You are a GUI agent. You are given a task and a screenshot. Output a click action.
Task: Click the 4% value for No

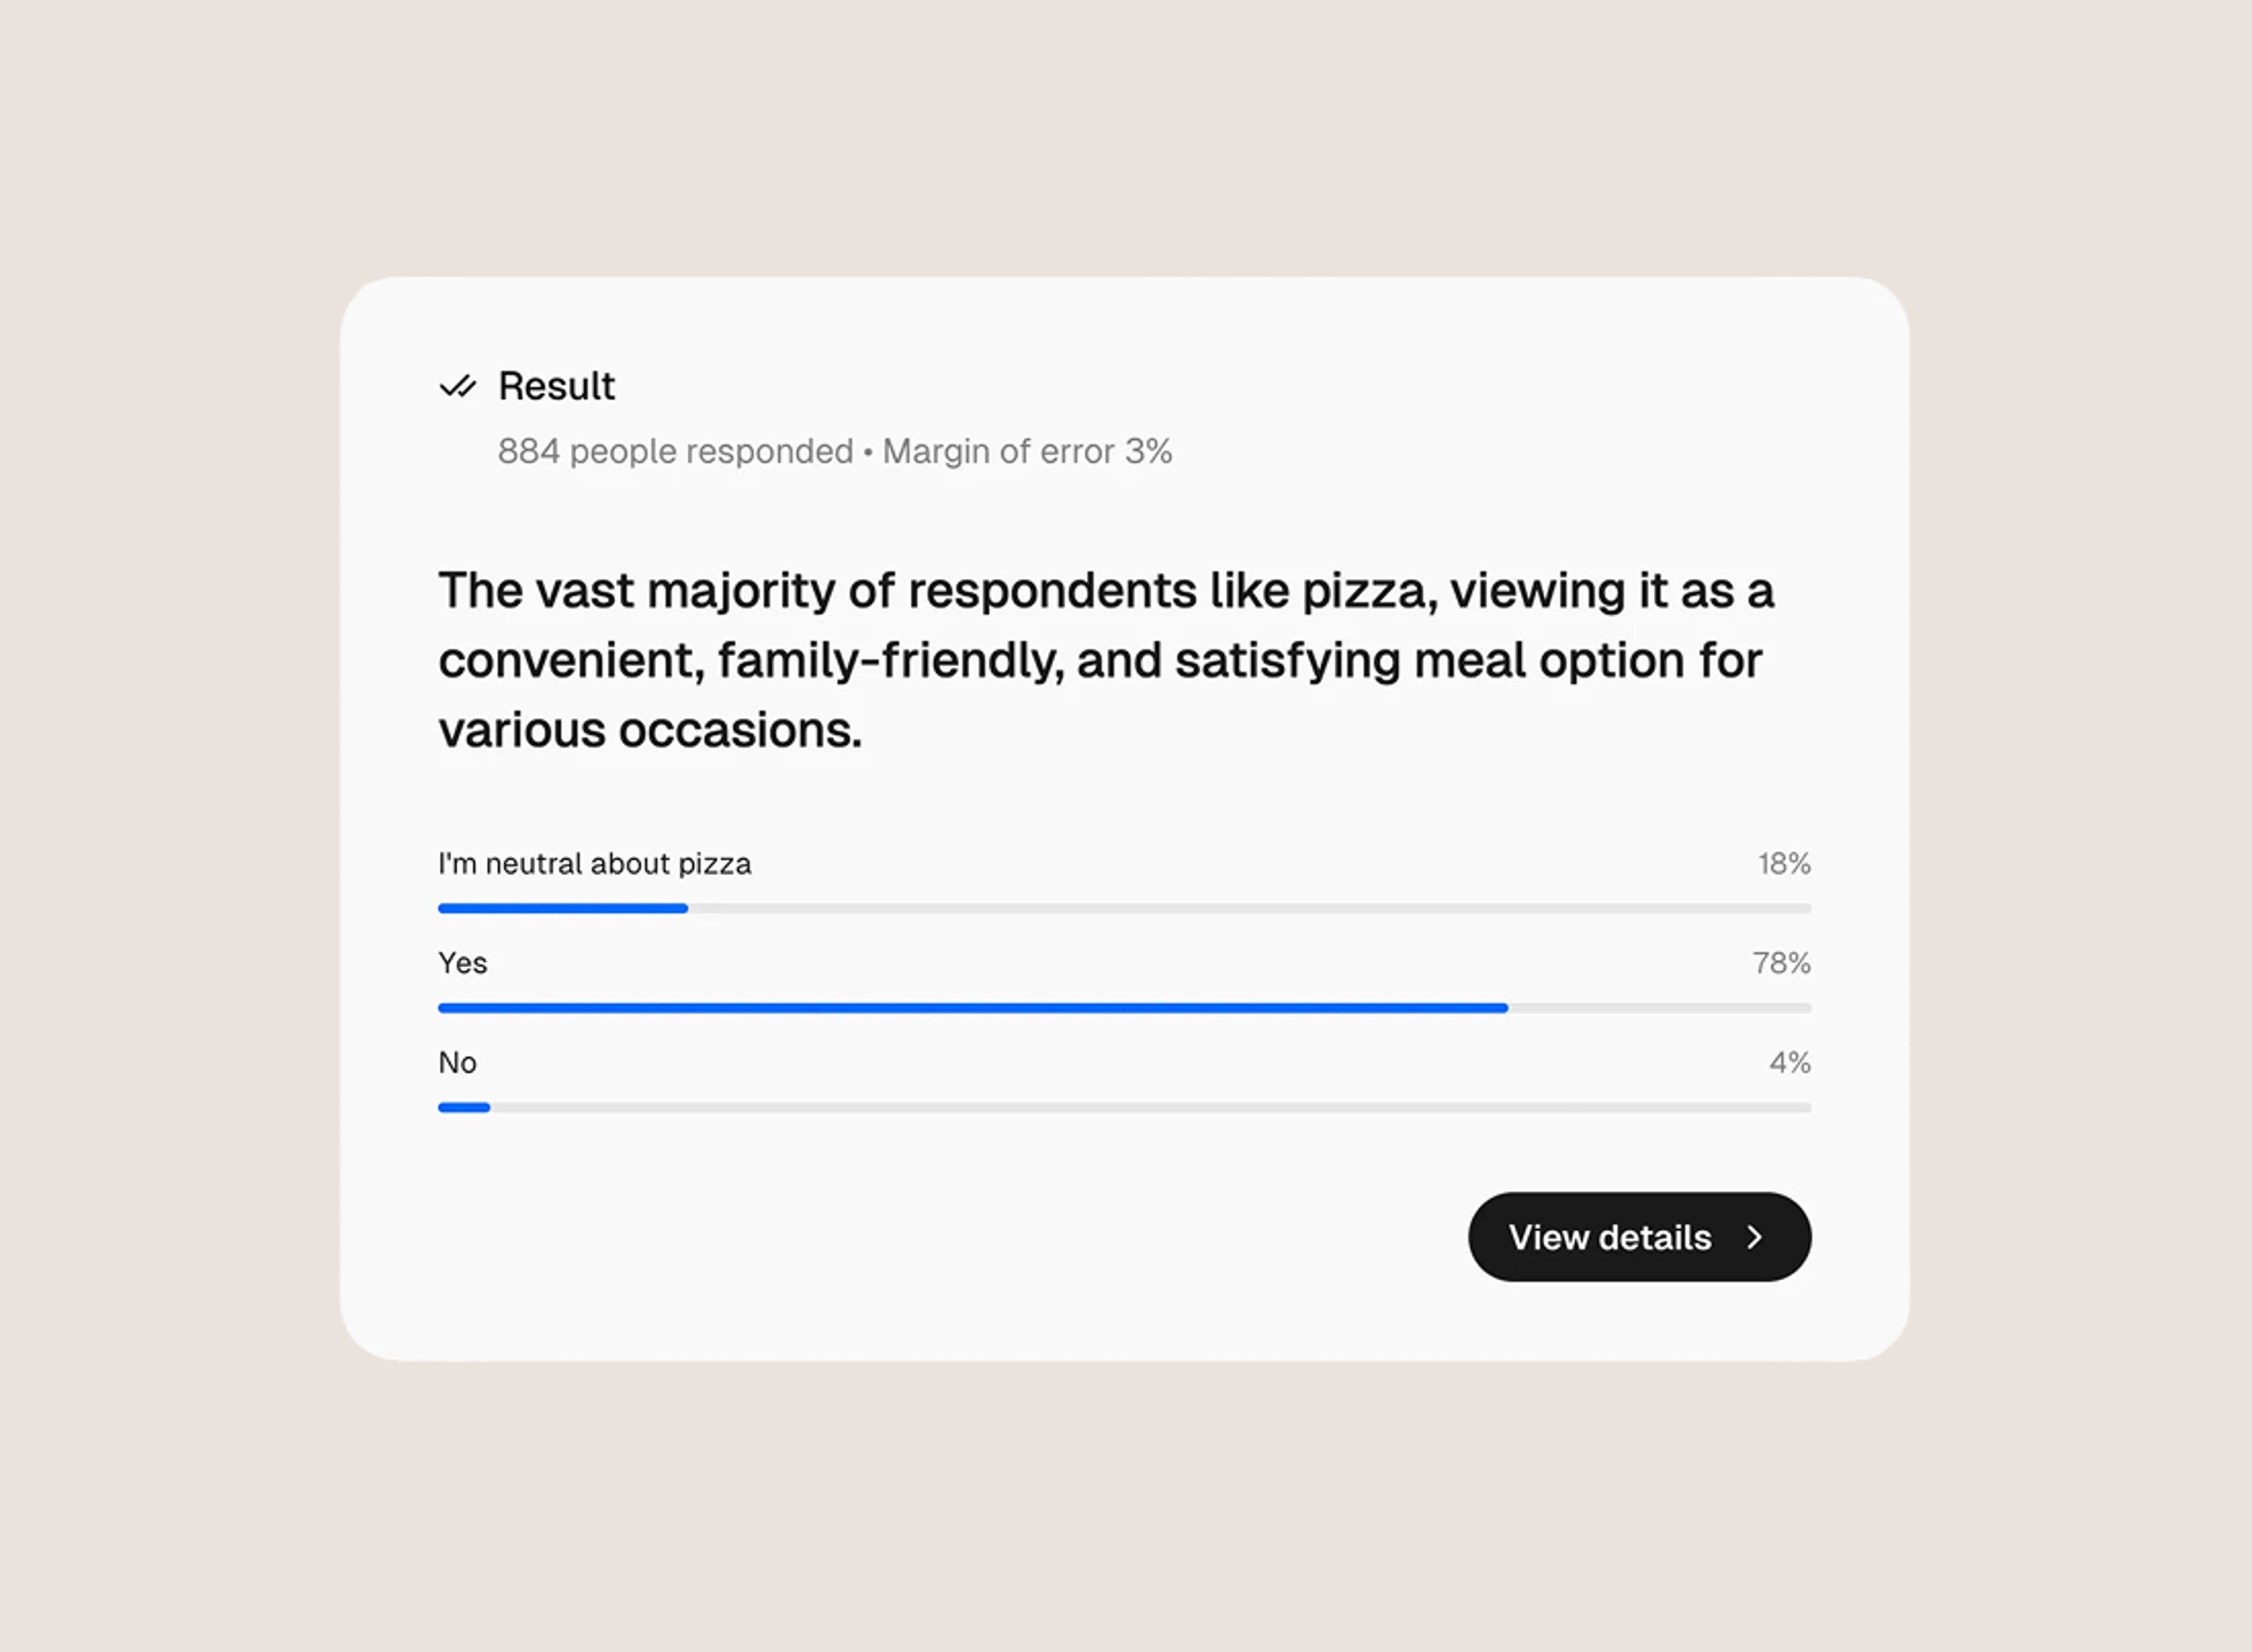1790,1063
